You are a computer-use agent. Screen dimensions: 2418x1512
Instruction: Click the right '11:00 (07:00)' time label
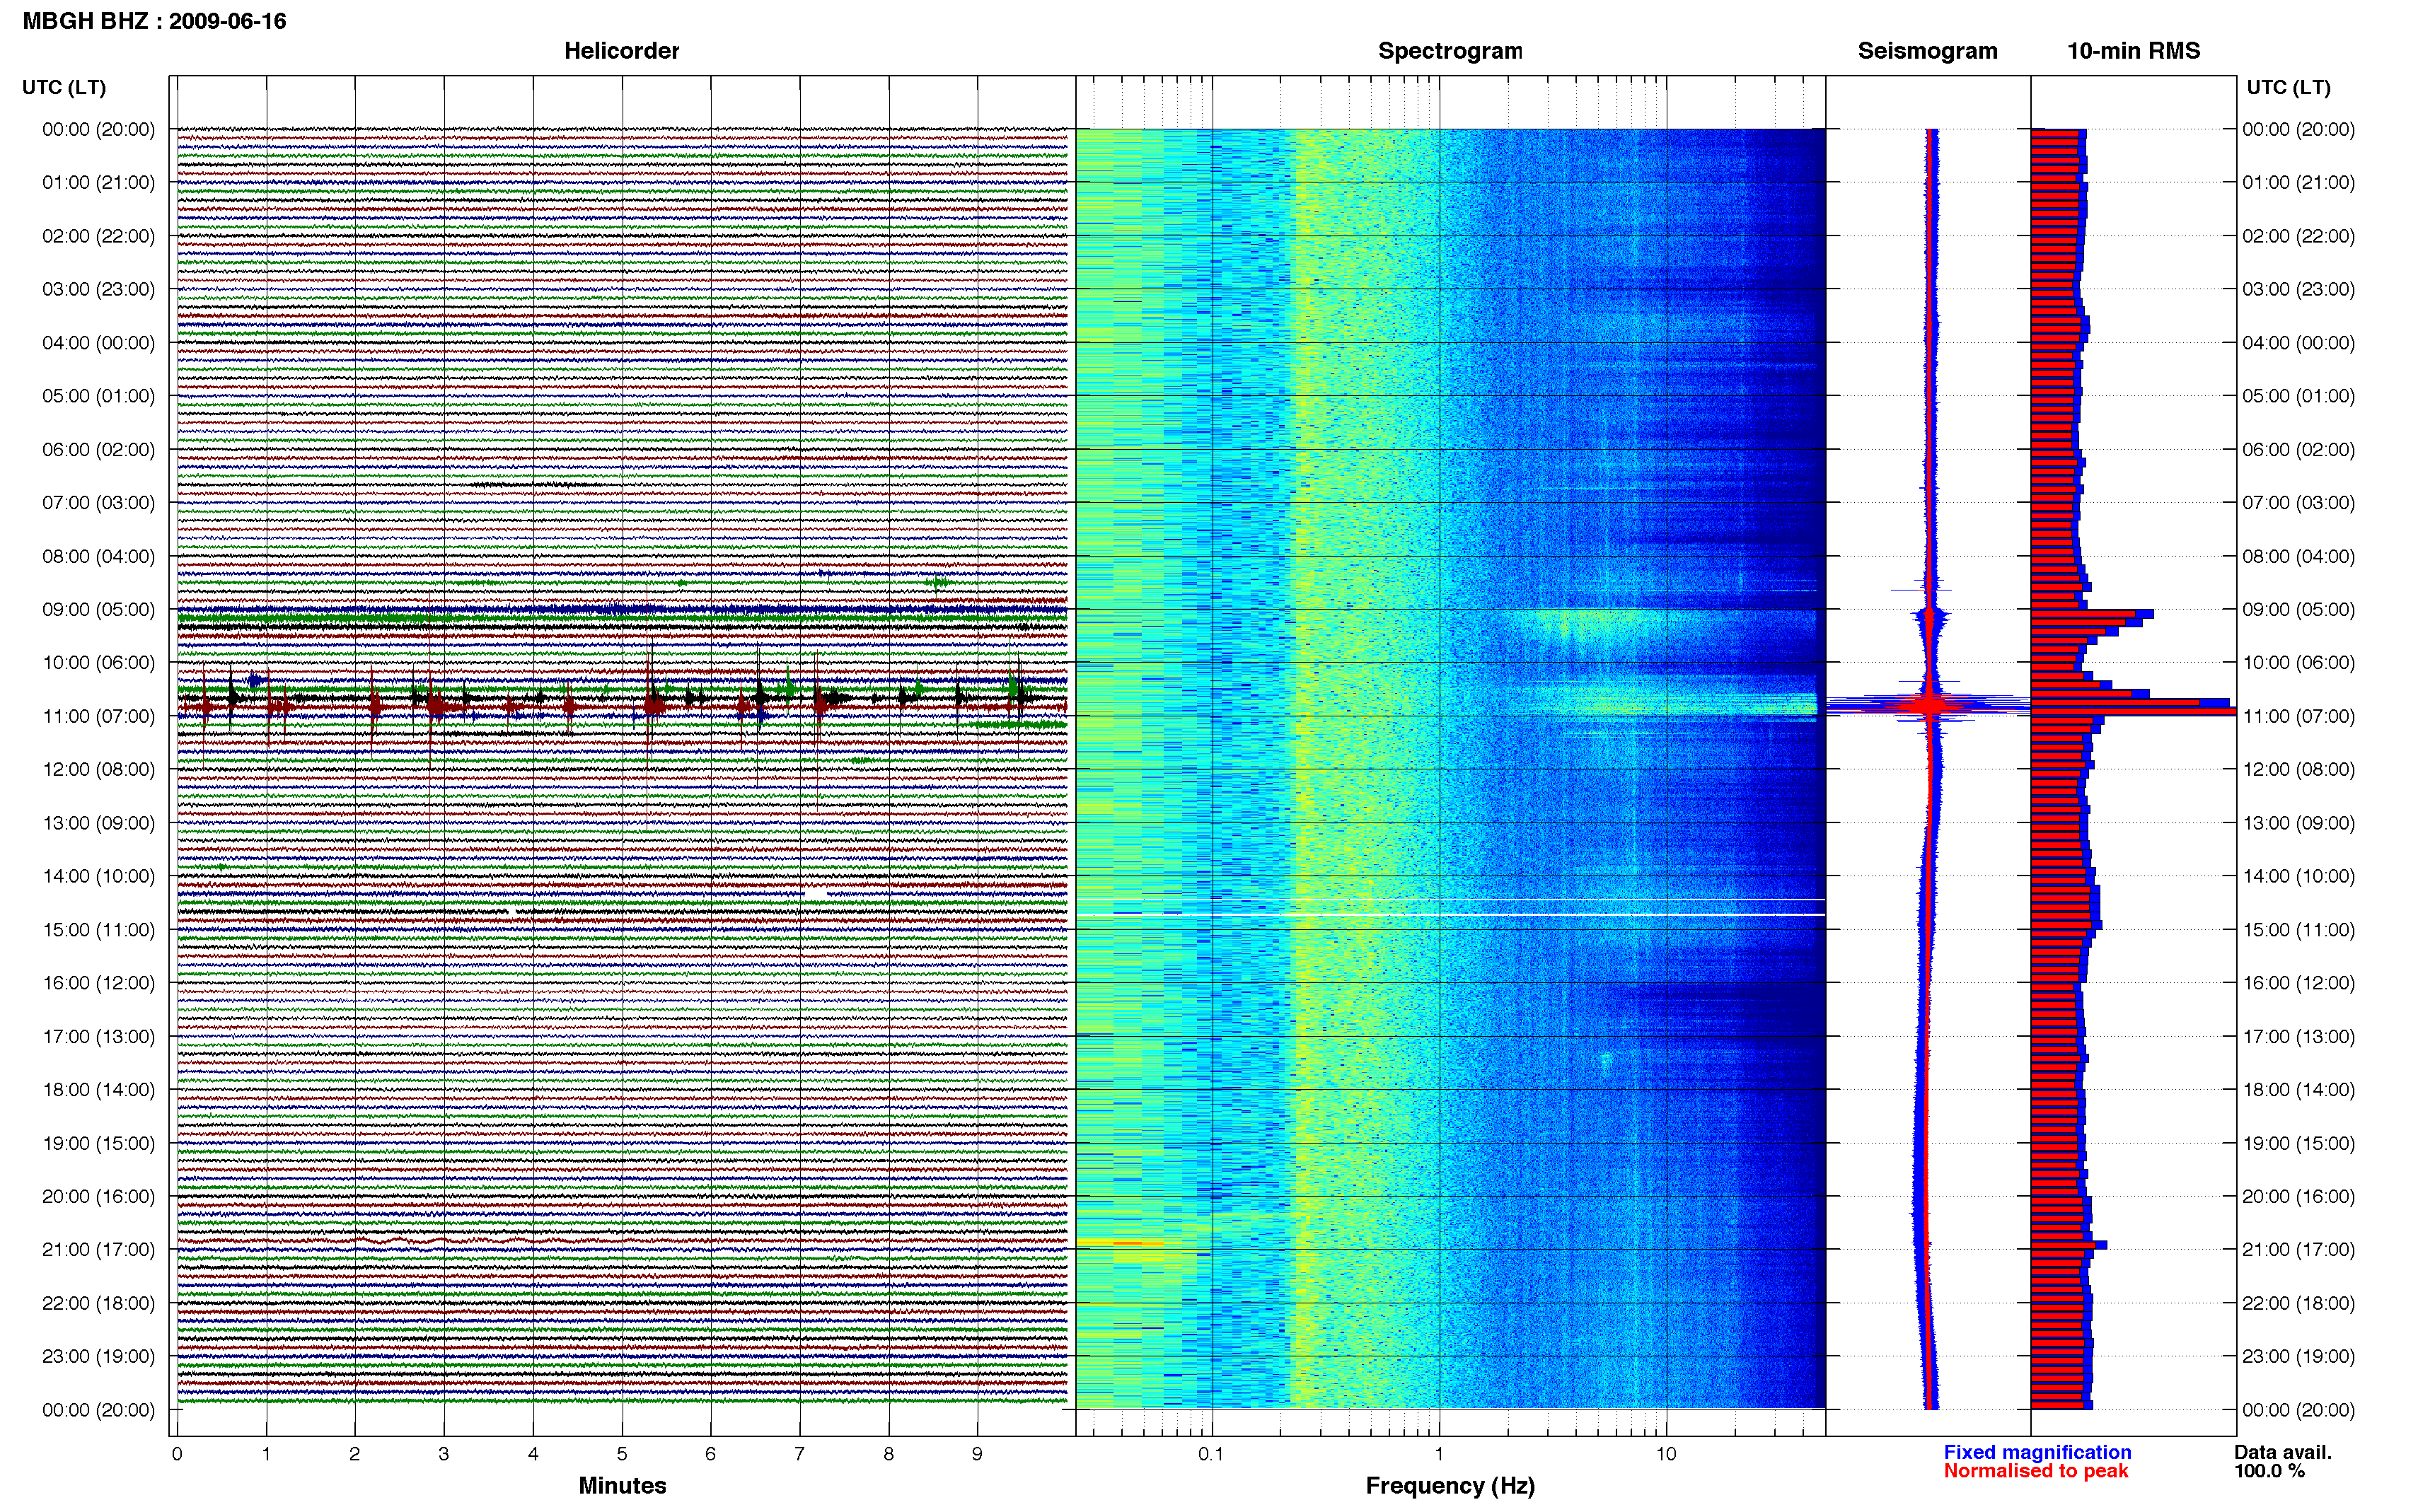(2298, 716)
